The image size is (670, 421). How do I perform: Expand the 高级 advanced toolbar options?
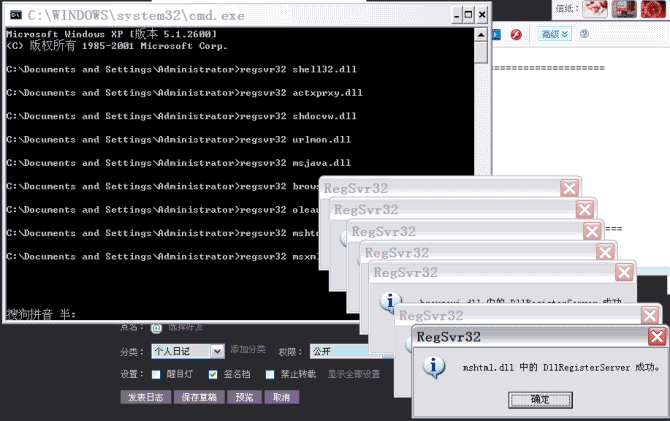[554, 34]
